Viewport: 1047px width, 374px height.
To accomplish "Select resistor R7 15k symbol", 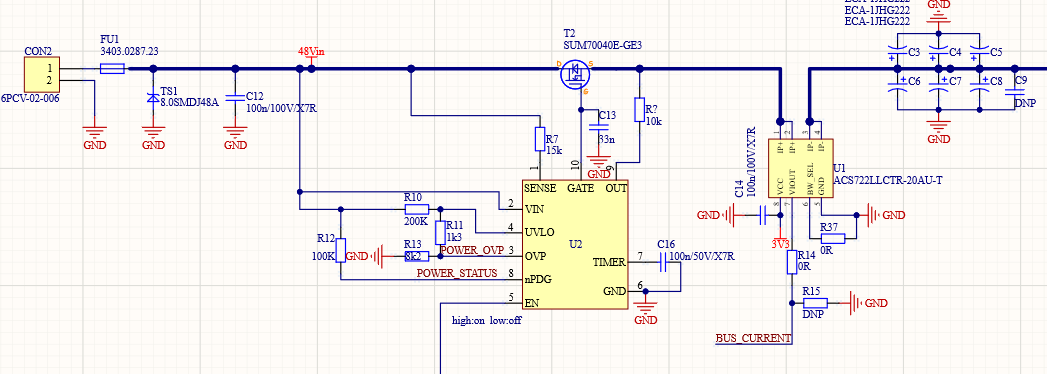I will 540,139.
